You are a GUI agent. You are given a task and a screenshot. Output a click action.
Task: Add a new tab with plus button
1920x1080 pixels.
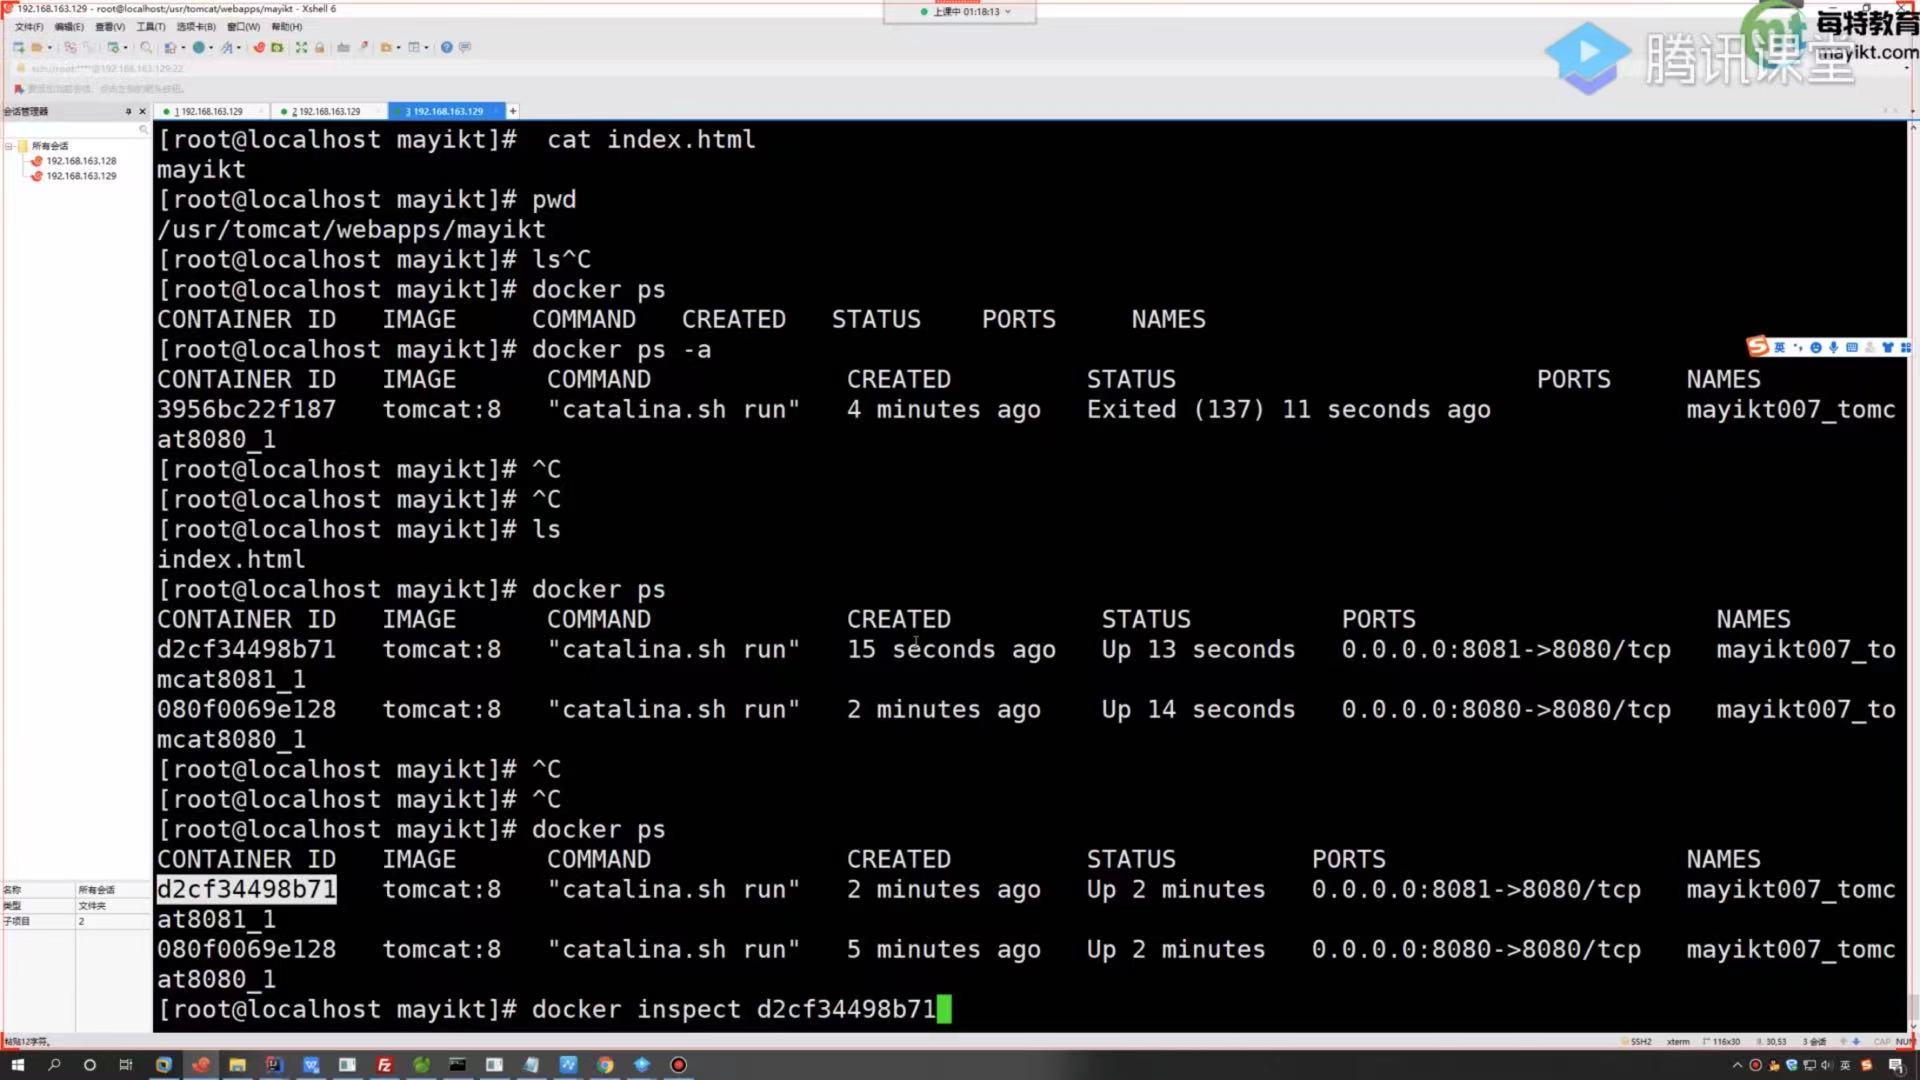(x=513, y=111)
